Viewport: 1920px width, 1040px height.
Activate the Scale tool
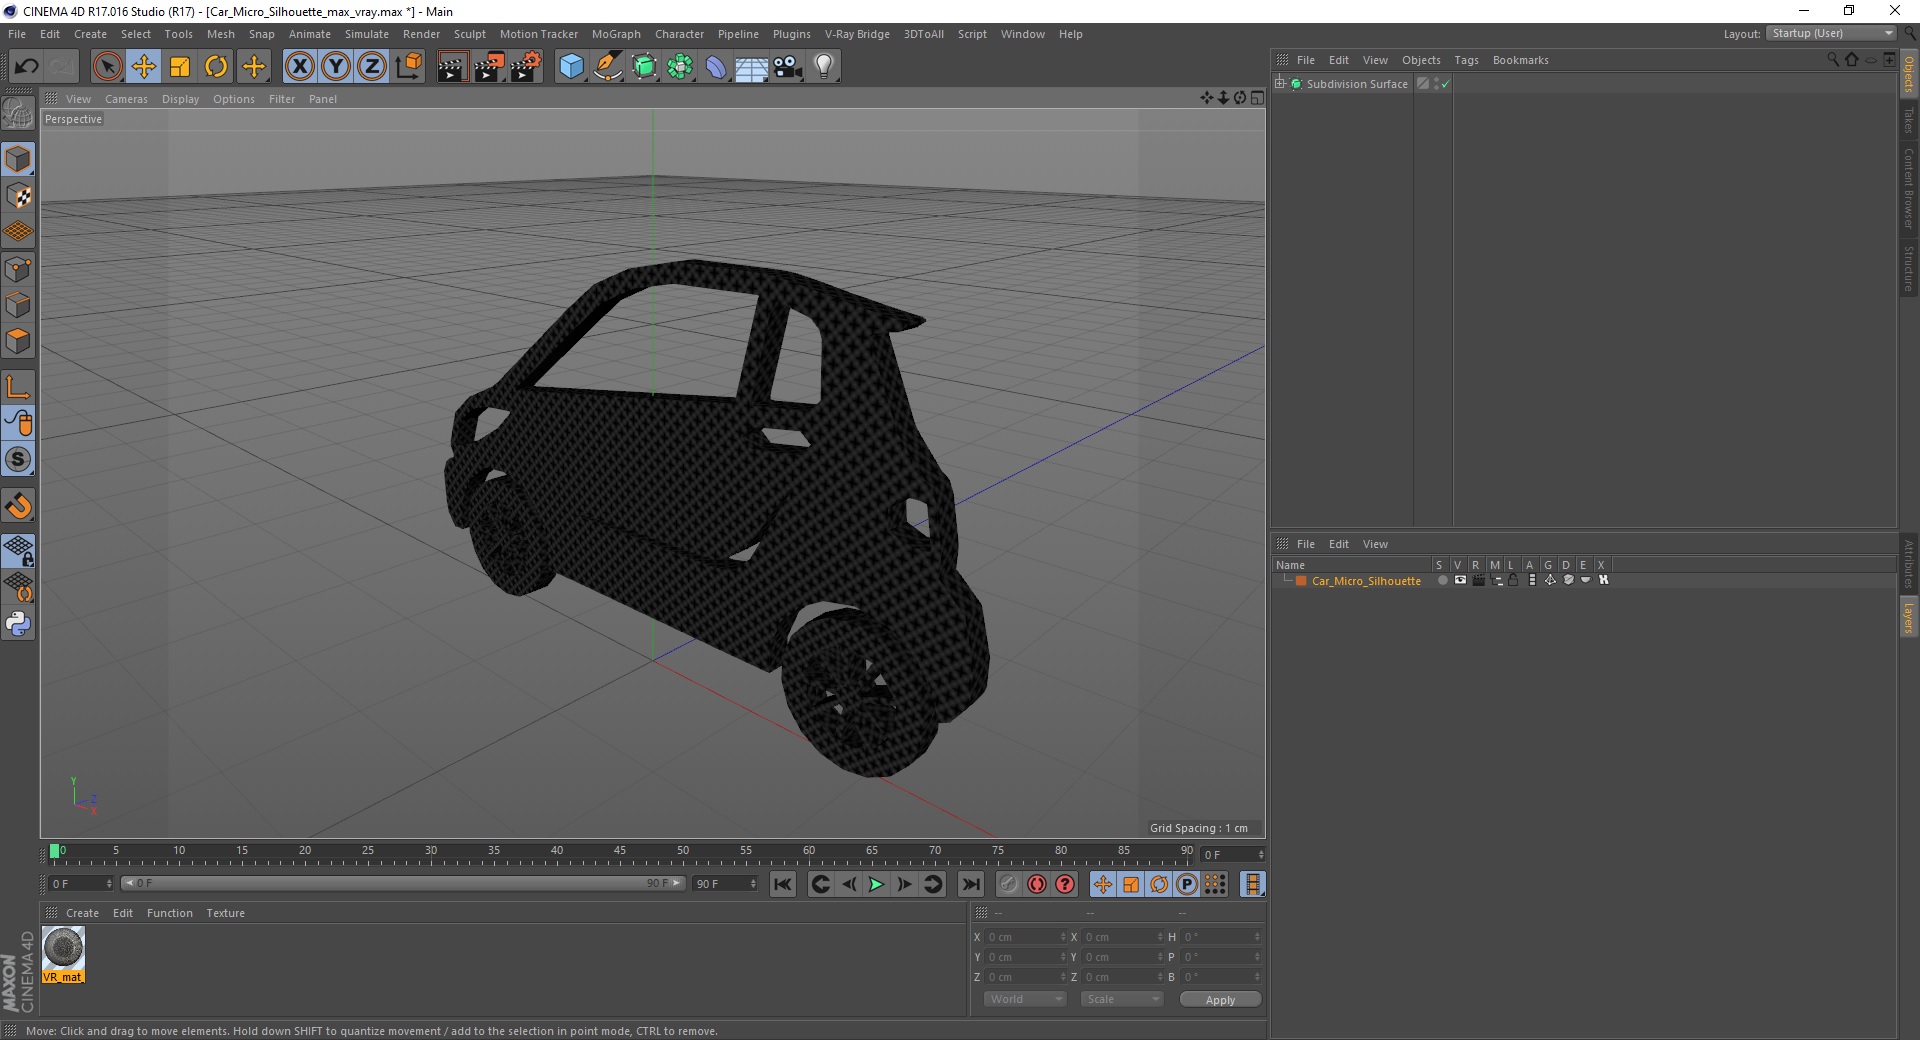pos(180,67)
